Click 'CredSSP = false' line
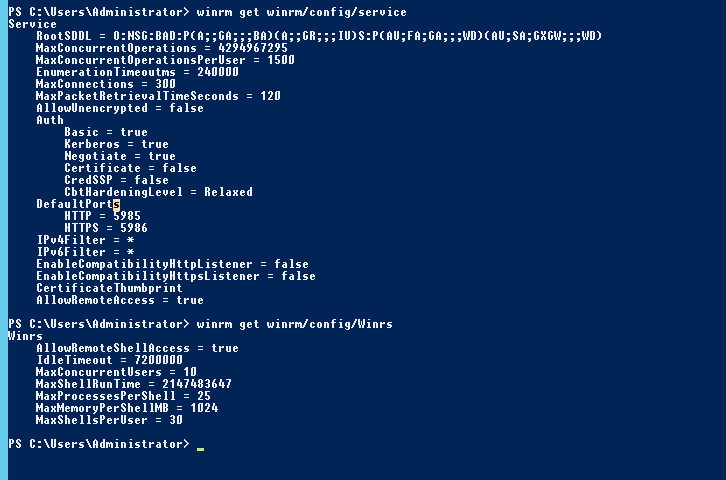The height and width of the screenshot is (480, 726). click(116, 180)
